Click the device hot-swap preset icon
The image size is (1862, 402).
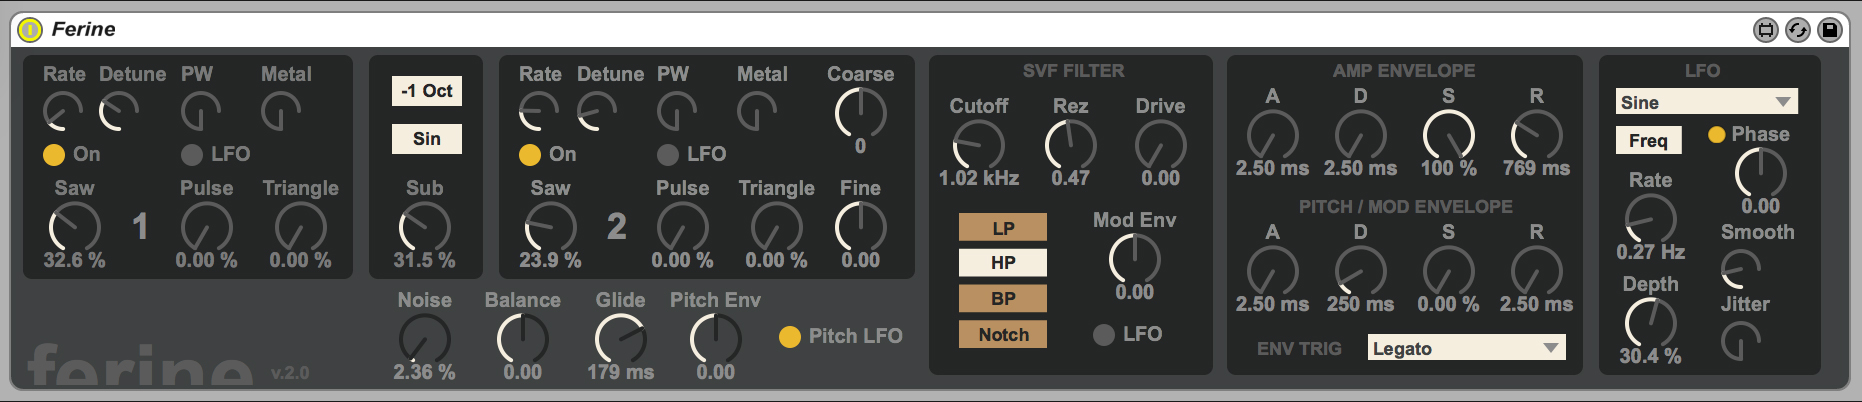(x=1797, y=30)
